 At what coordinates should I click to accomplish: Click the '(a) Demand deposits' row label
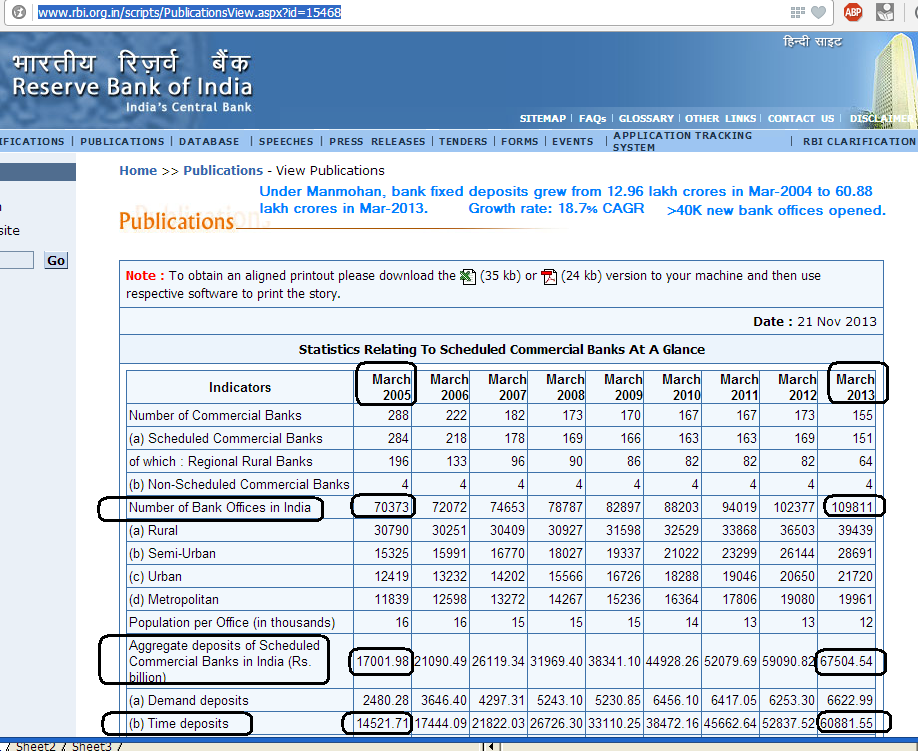(x=189, y=701)
